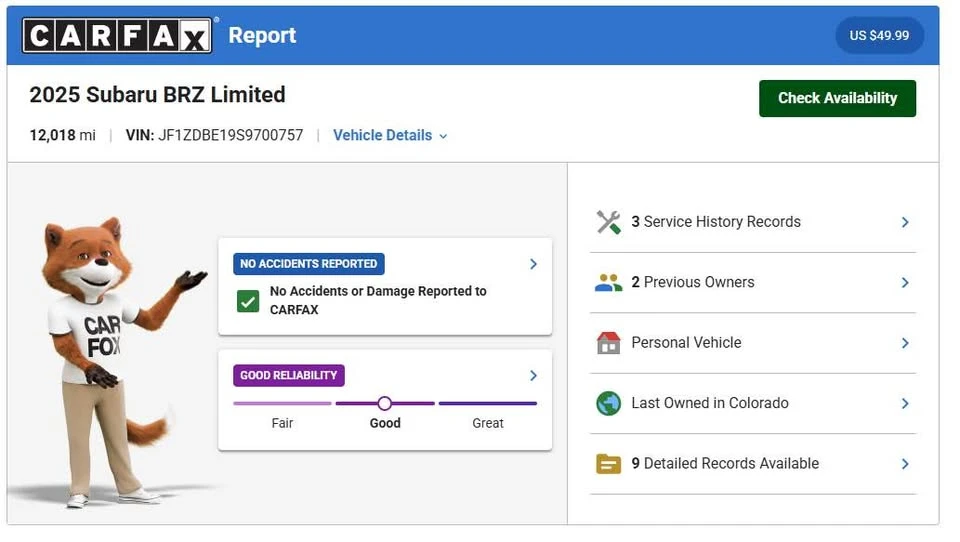This screenshot has height=542, width=960.
Task: Expand the Last Owned in Colorado chevron
Action: 905,404
